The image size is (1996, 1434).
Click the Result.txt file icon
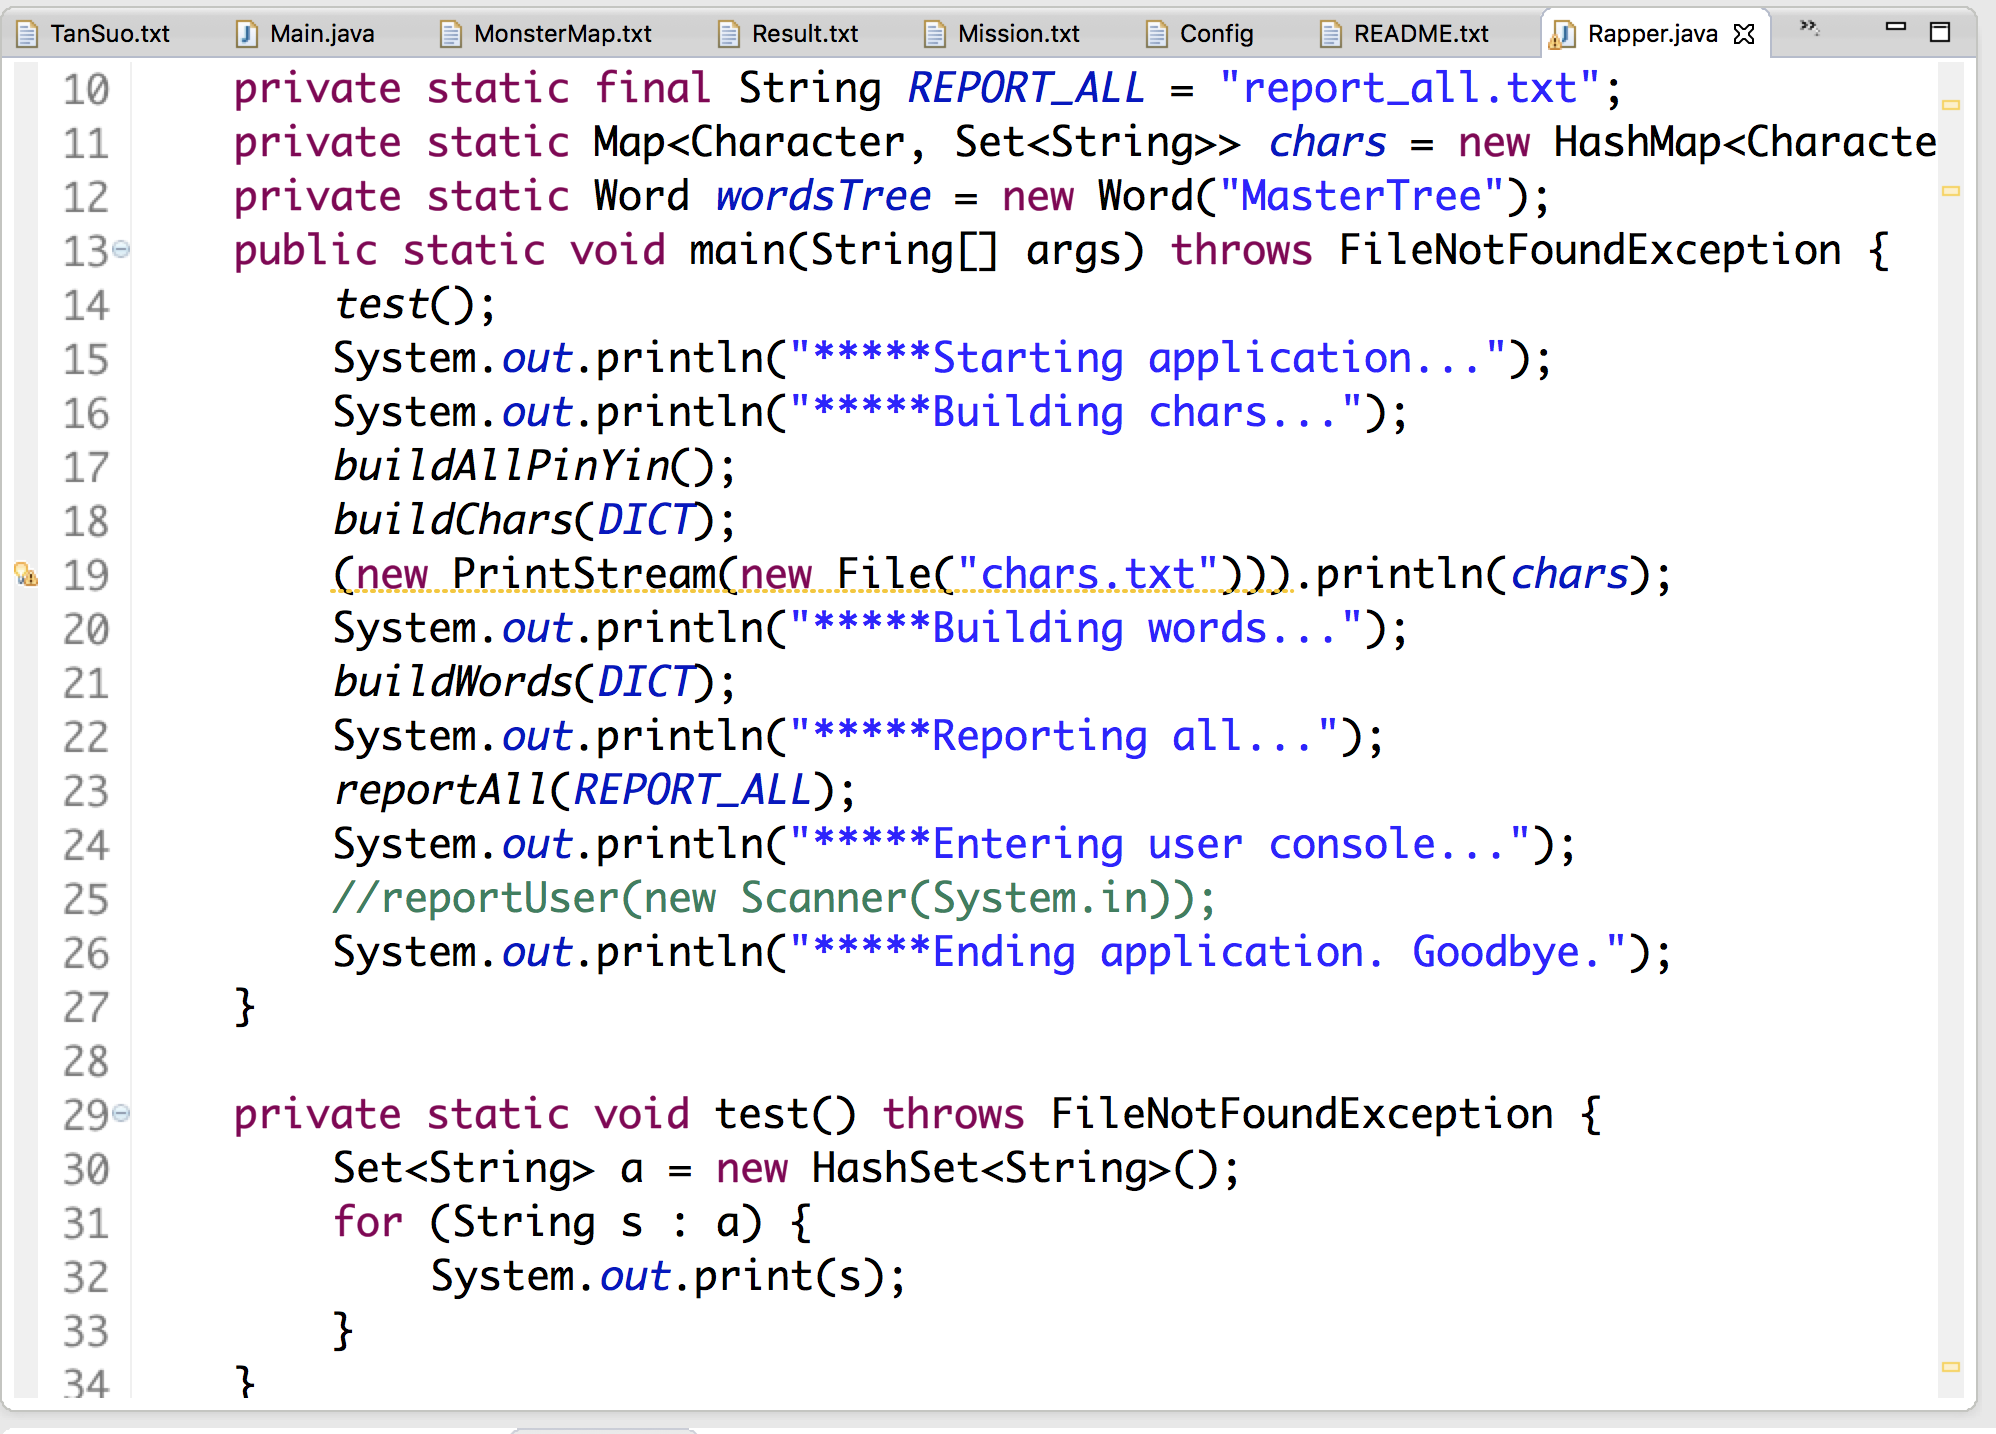[729, 35]
